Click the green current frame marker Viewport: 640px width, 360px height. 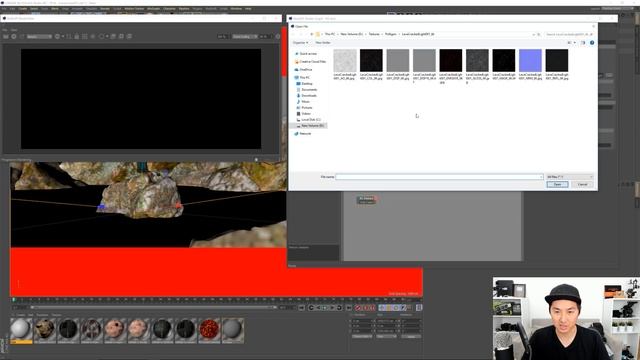13,300
